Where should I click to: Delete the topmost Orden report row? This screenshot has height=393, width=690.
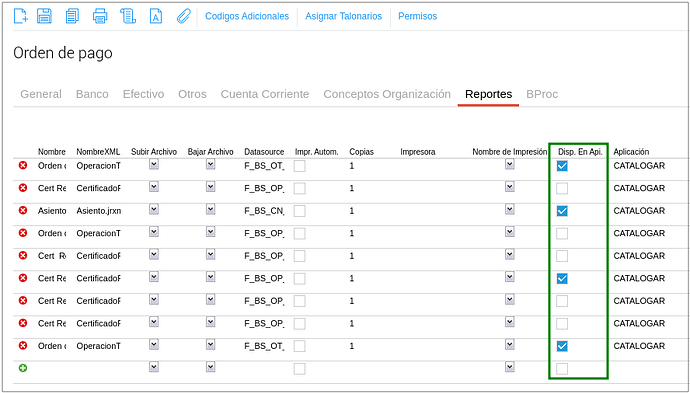click(23, 165)
